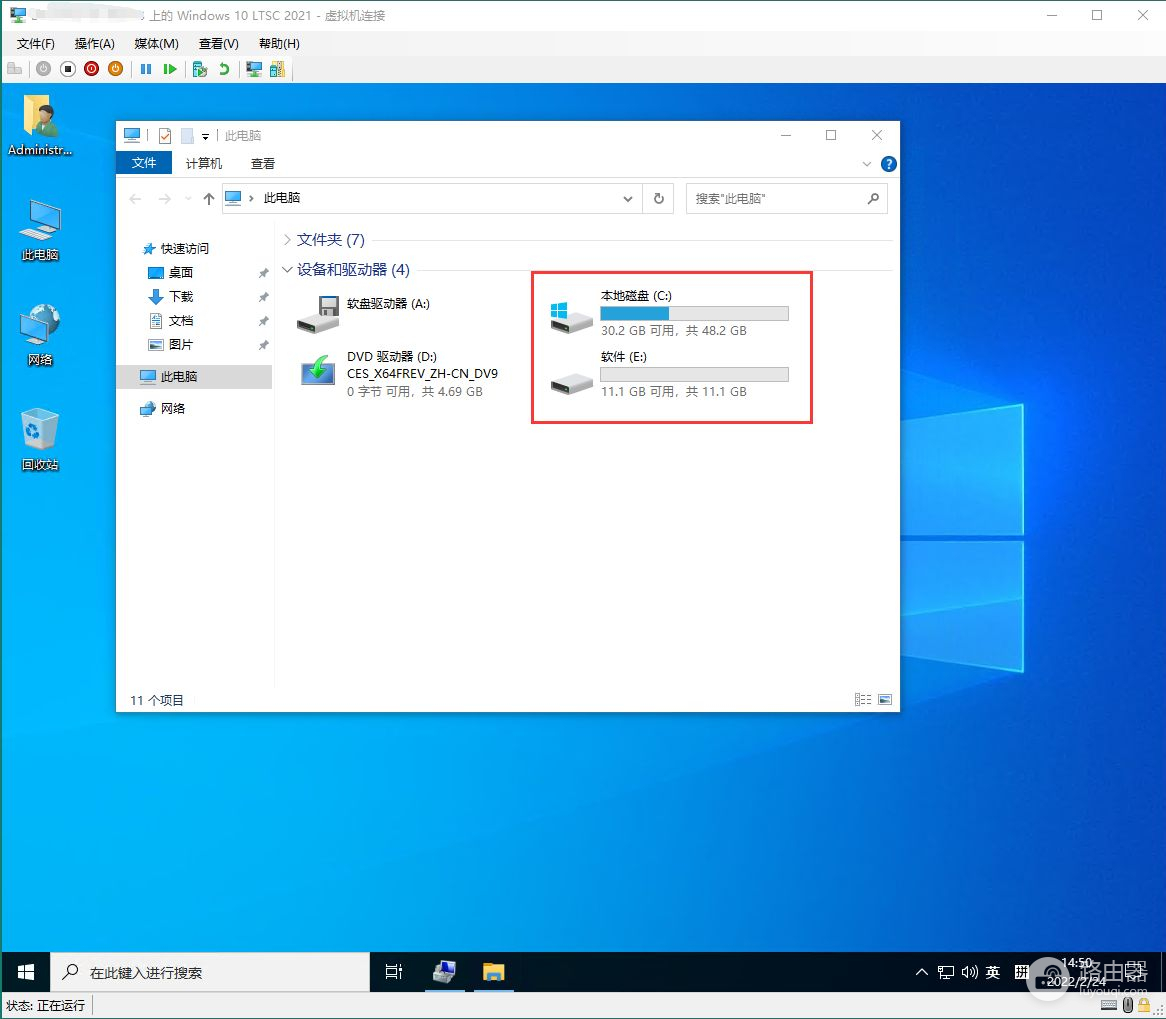Click the Checkpoint icon in the VM toolbar
This screenshot has height=1019, width=1166.
200,69
